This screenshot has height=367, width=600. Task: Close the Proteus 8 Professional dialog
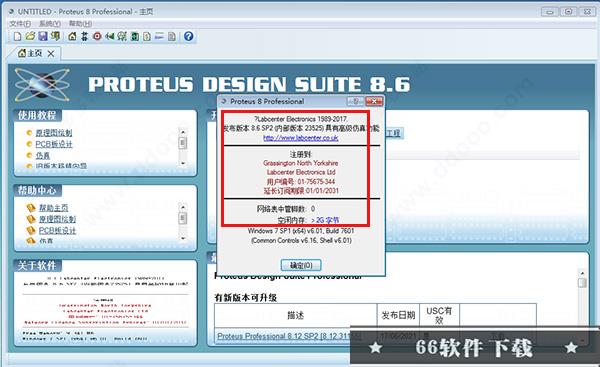point(374,101)
